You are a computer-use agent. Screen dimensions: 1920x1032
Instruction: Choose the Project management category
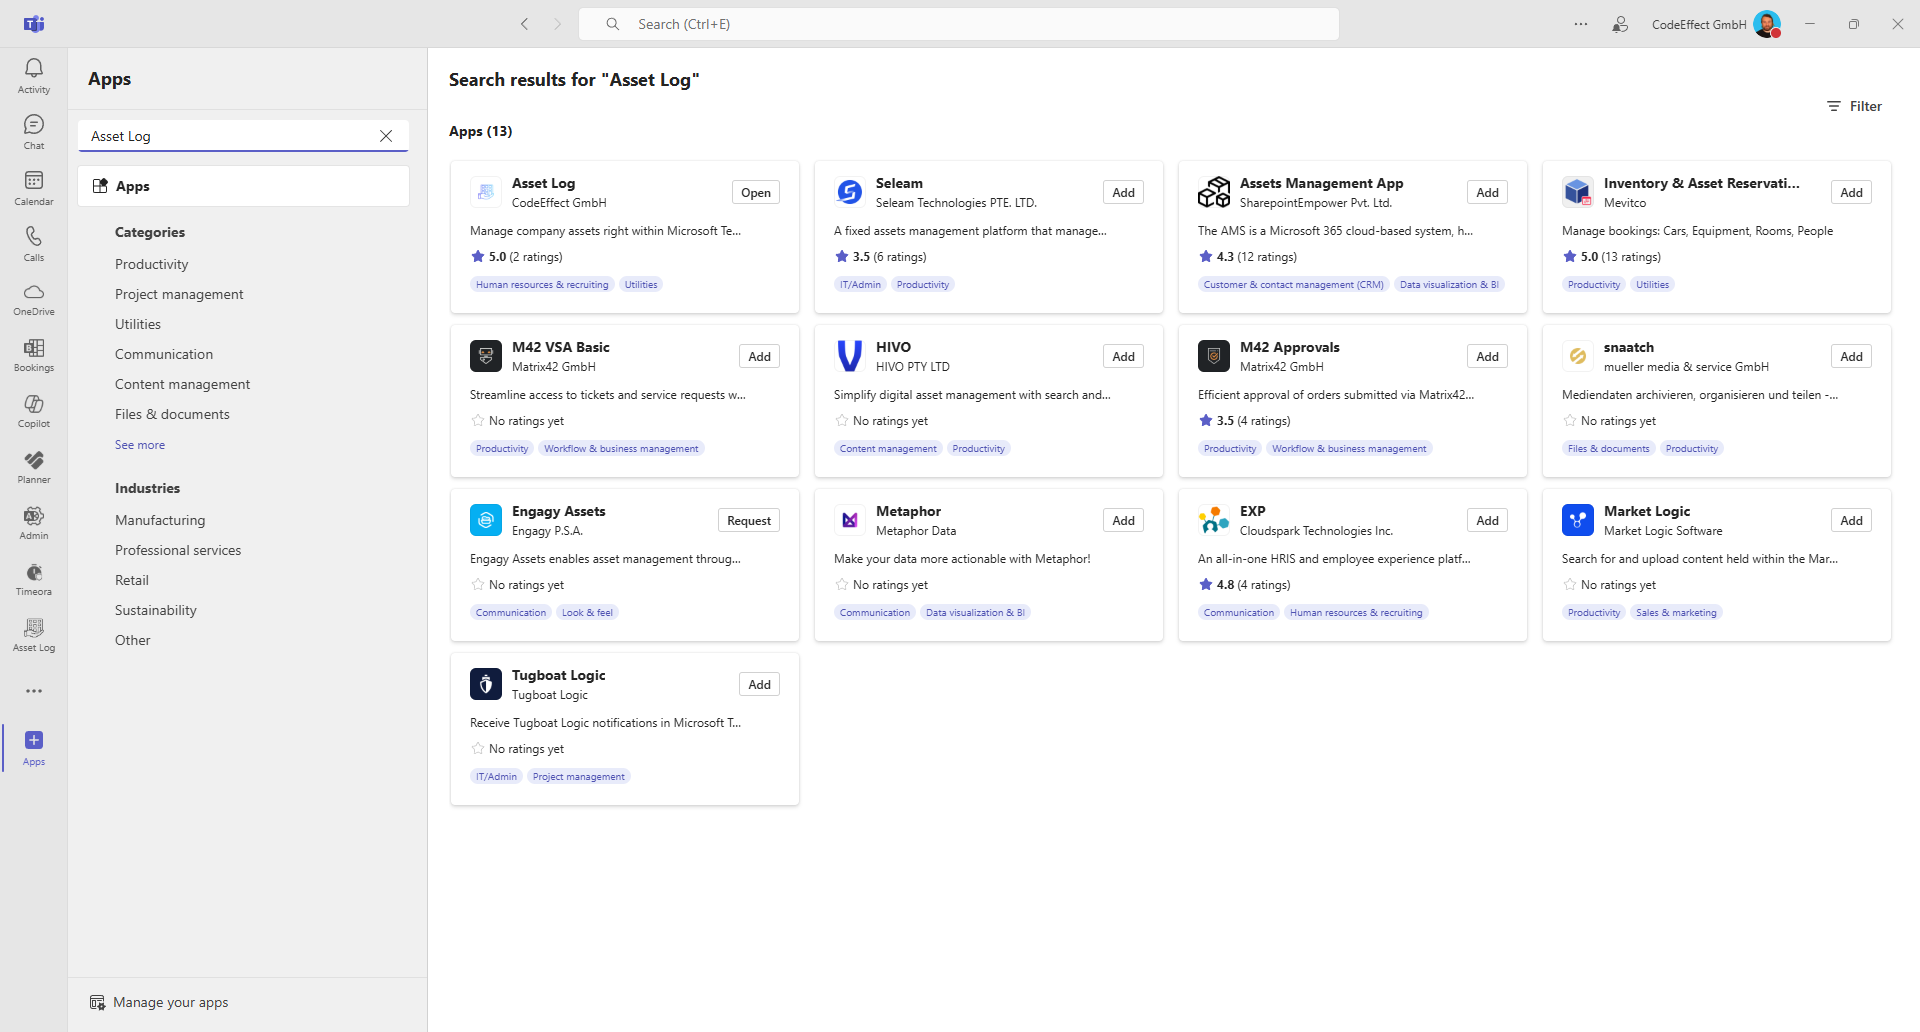tap(179, 294)
